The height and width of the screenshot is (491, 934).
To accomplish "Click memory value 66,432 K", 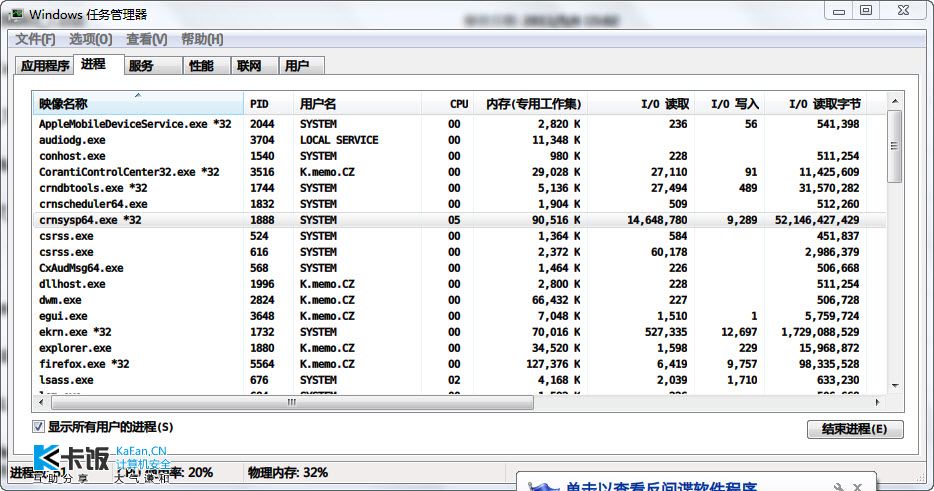I will point(556,300).
